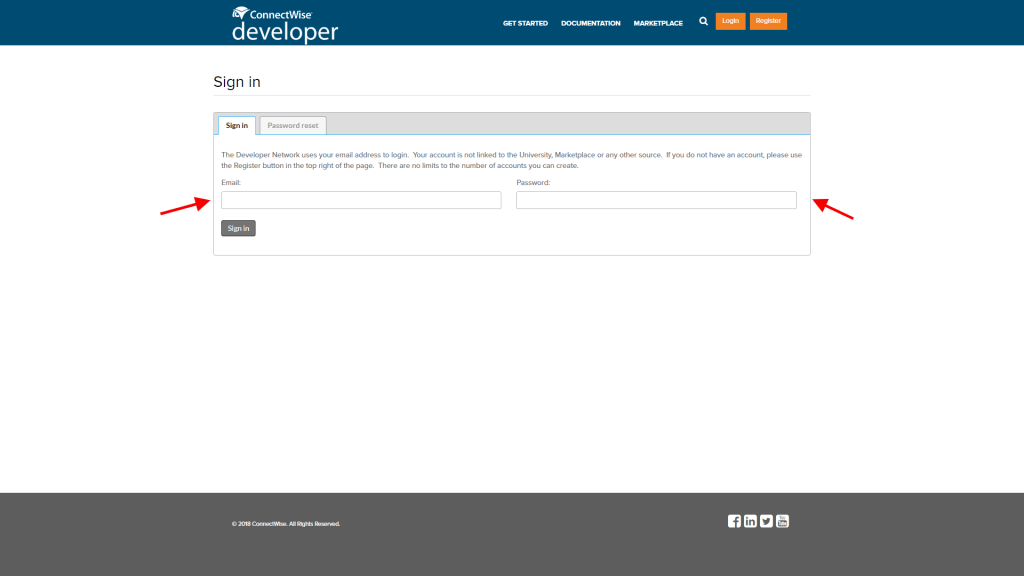Open the Developer Network link in description text

click(269, 155)
